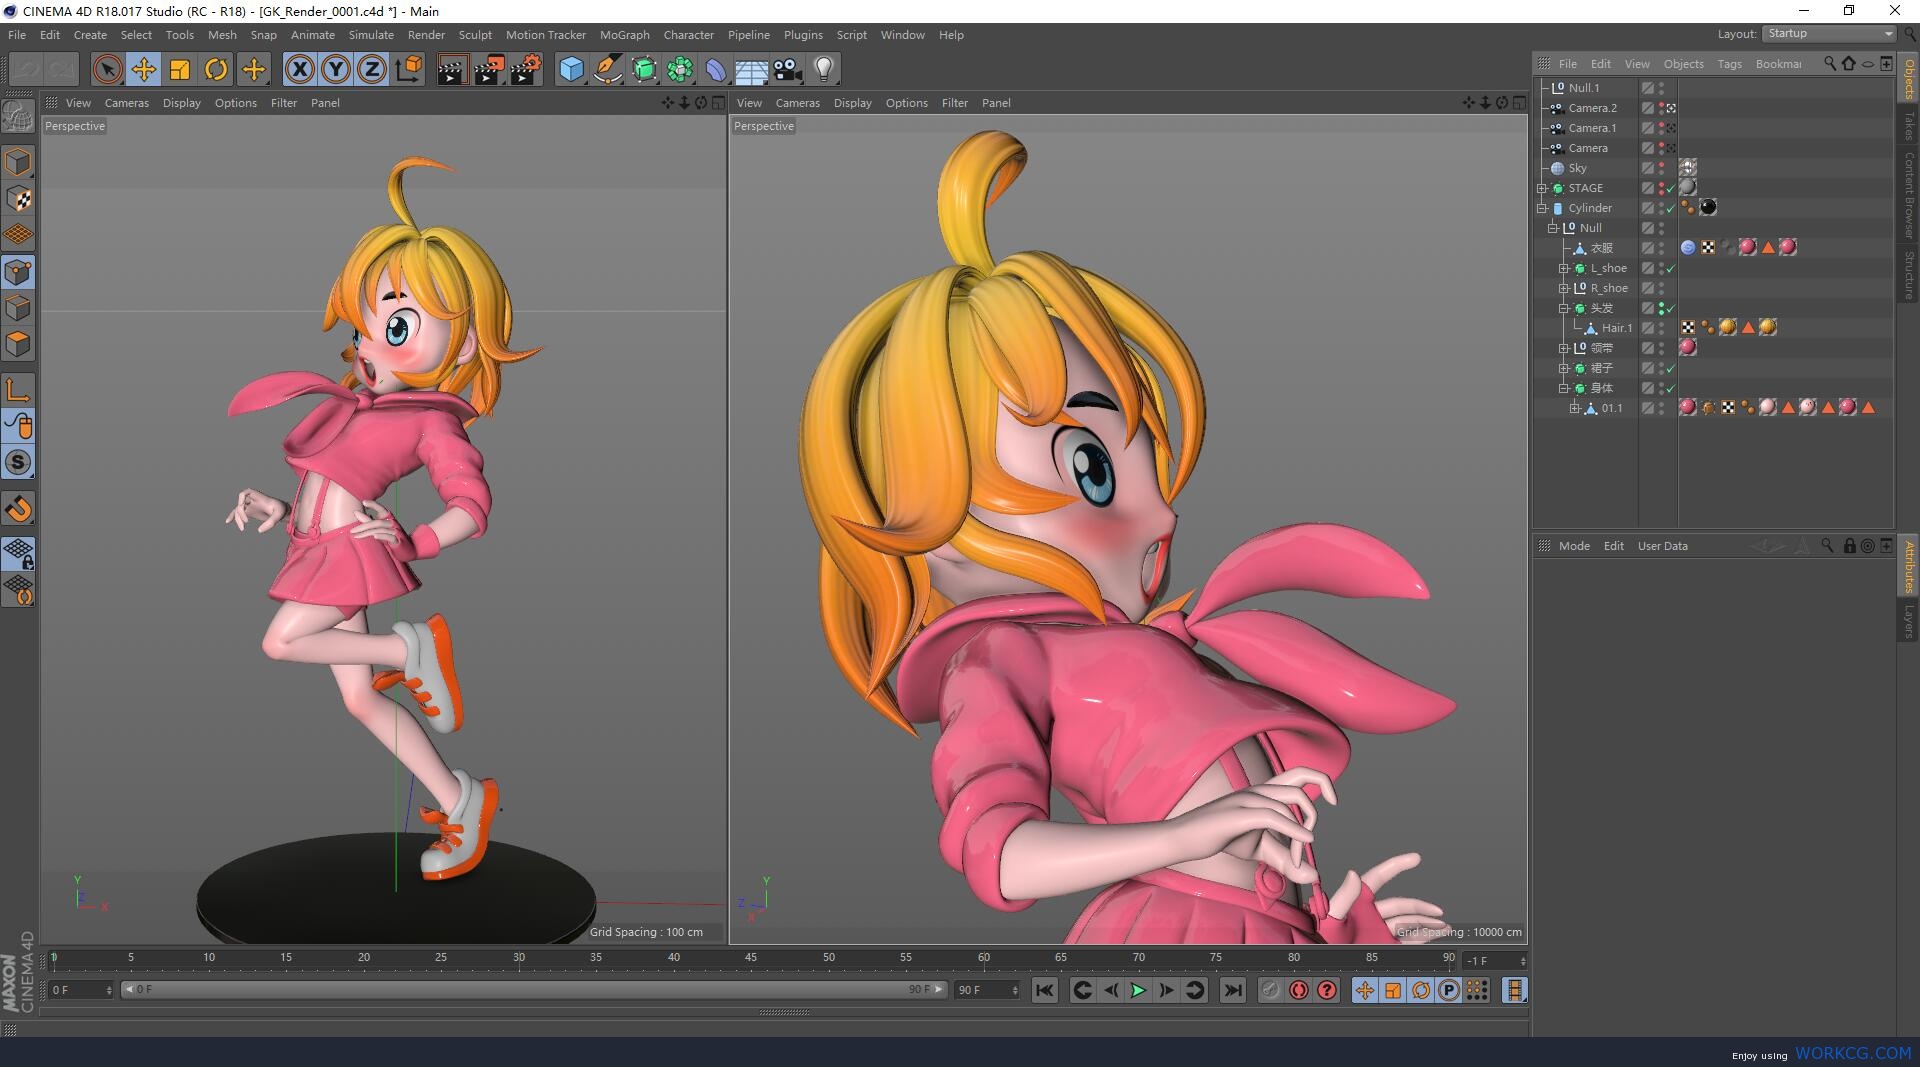Toggle visibility dots for Sky object
1920x1067 pixels.
1661,168
